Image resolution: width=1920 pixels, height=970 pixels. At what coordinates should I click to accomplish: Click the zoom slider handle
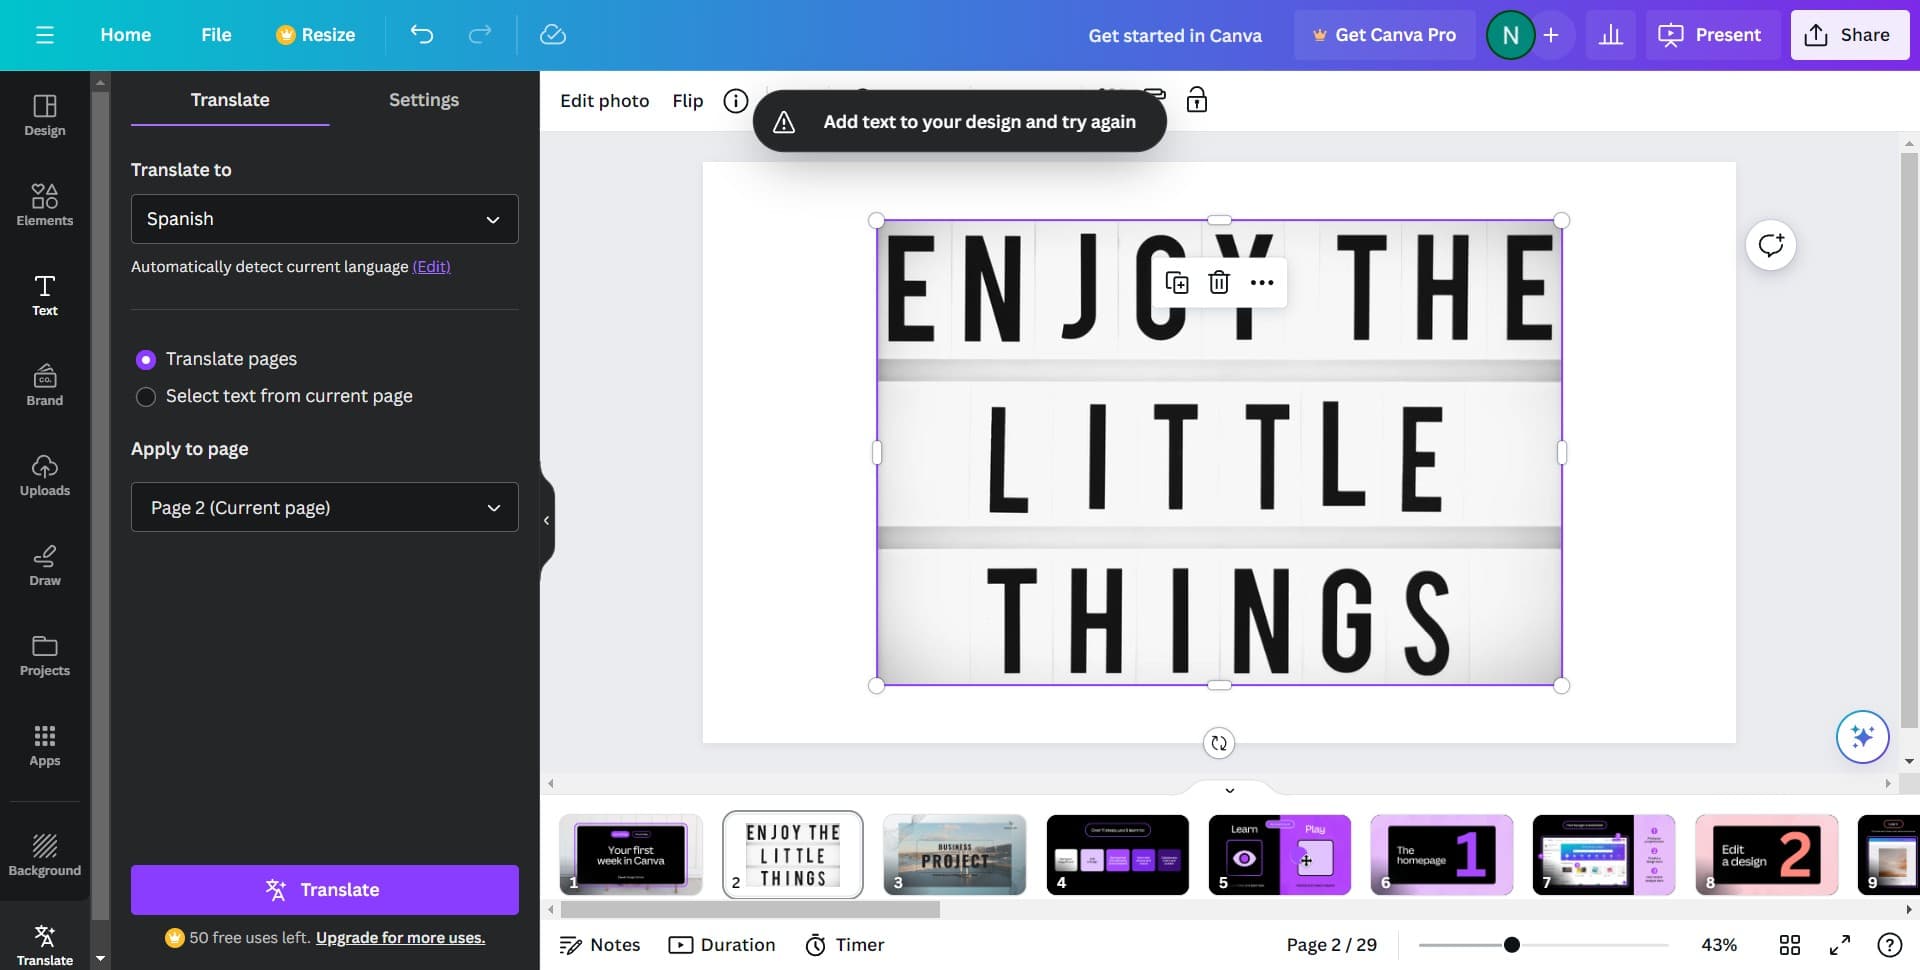(x=1511, y=945)
